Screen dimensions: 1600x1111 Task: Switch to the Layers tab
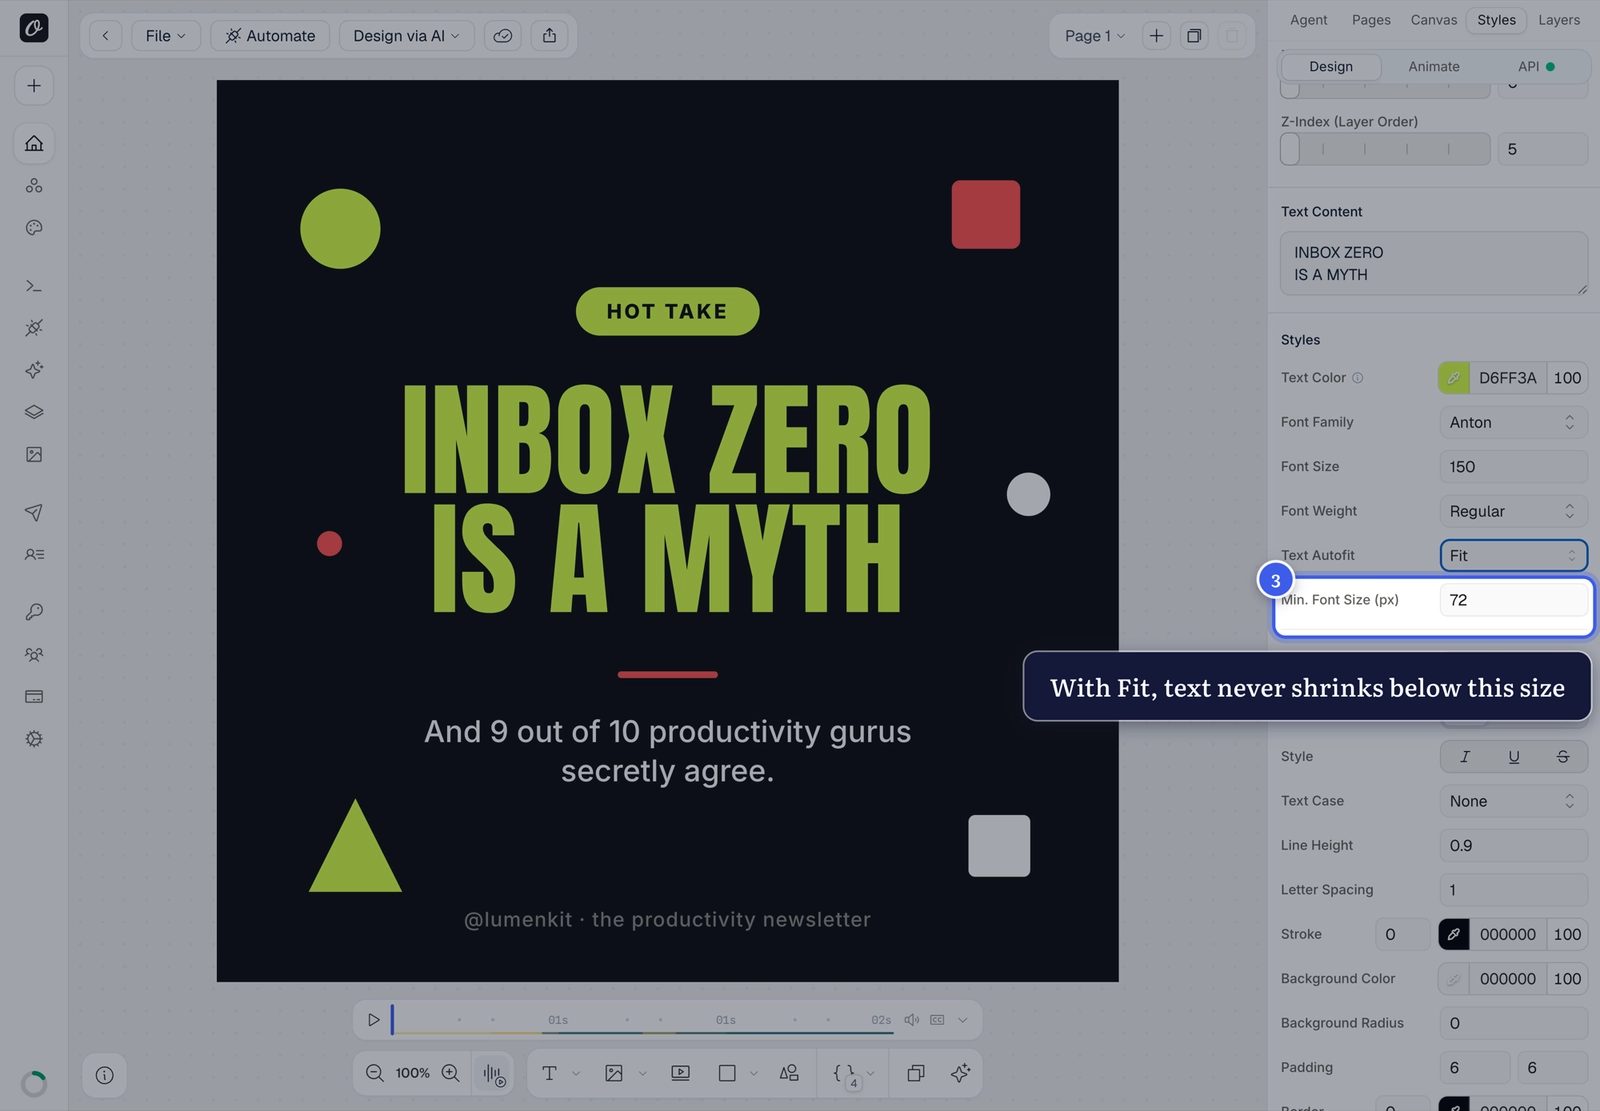(1559, 20)
